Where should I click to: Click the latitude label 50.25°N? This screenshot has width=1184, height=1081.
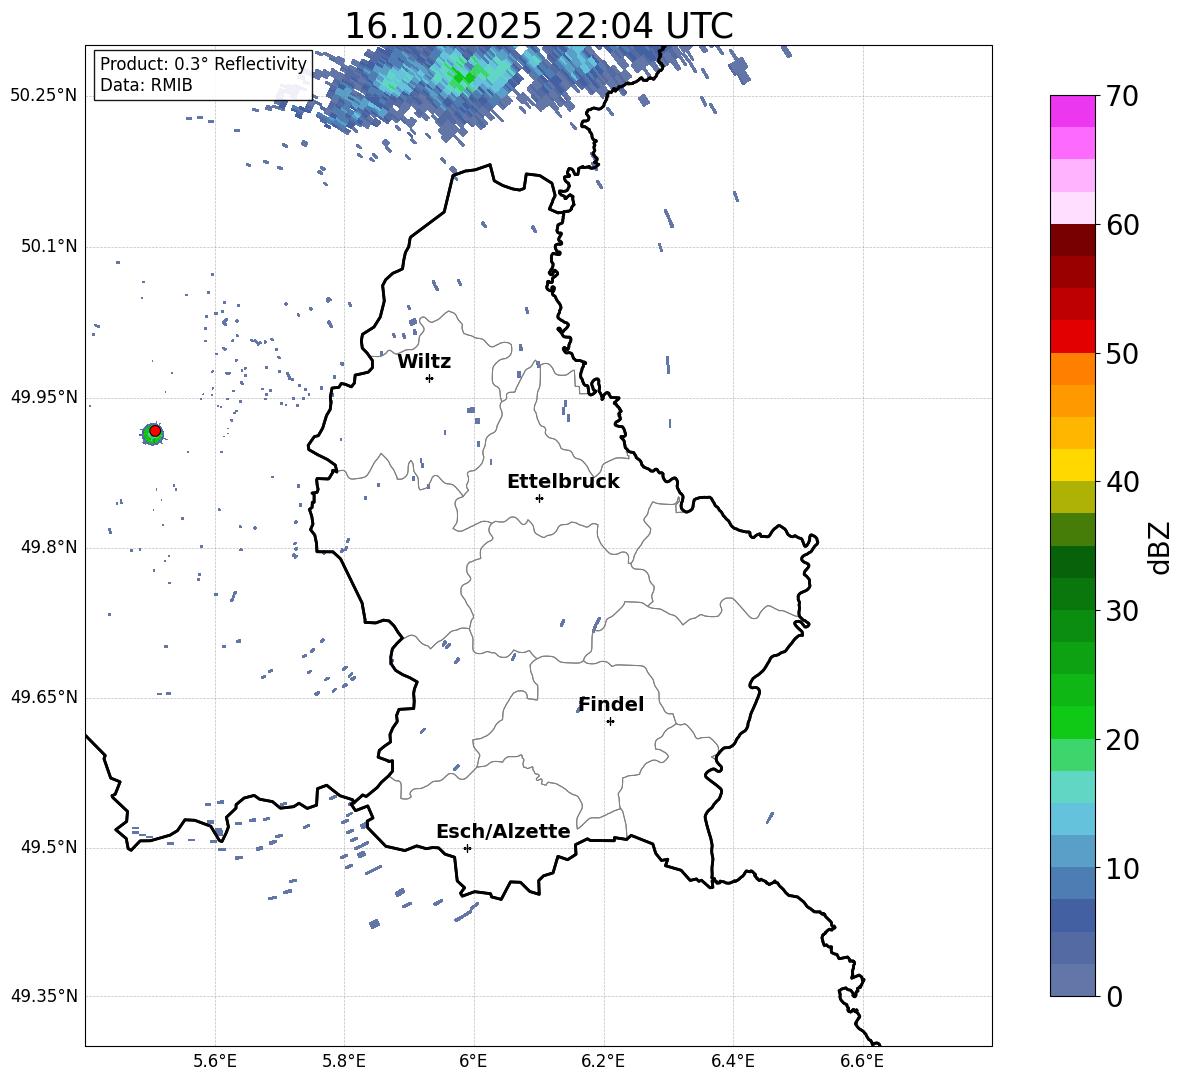[44, 96]
